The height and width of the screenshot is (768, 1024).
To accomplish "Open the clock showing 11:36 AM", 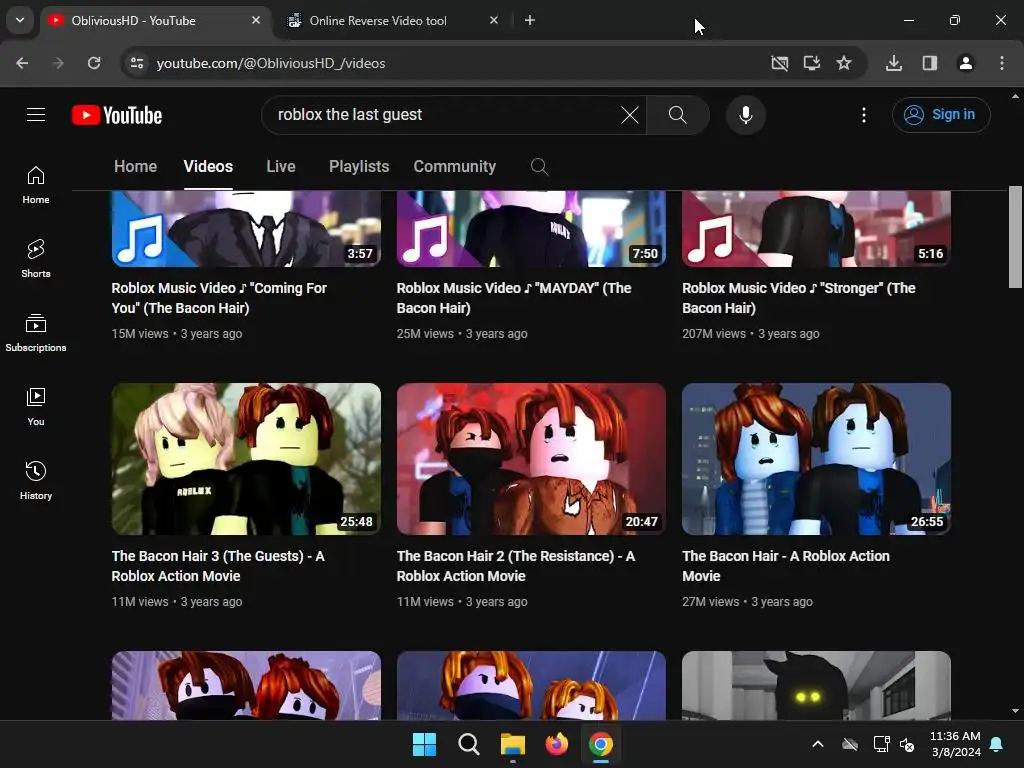I will coord(955,744).
